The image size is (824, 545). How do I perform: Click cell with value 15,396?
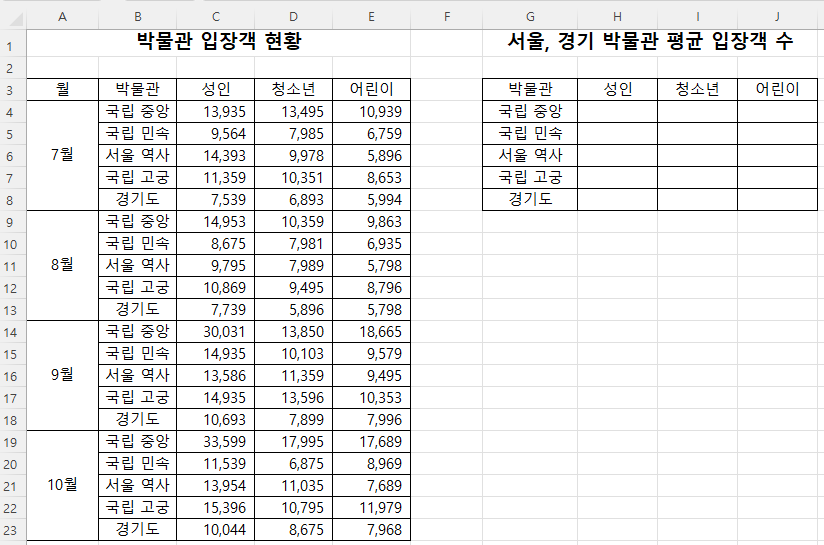[215, 507]
